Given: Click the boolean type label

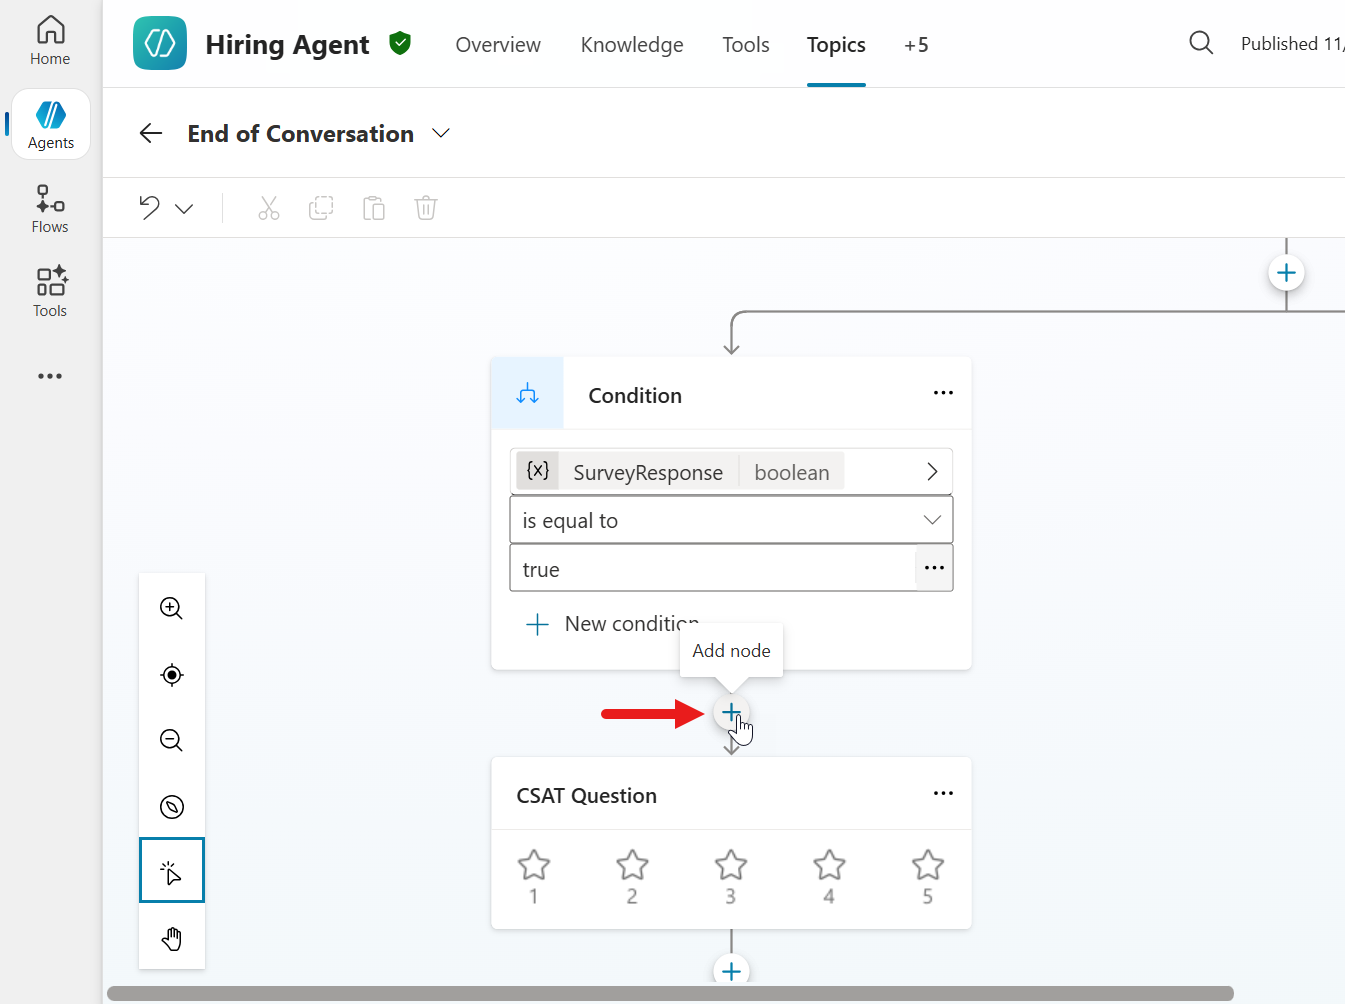Looking at the screenshot, I should tap(792, 472).
